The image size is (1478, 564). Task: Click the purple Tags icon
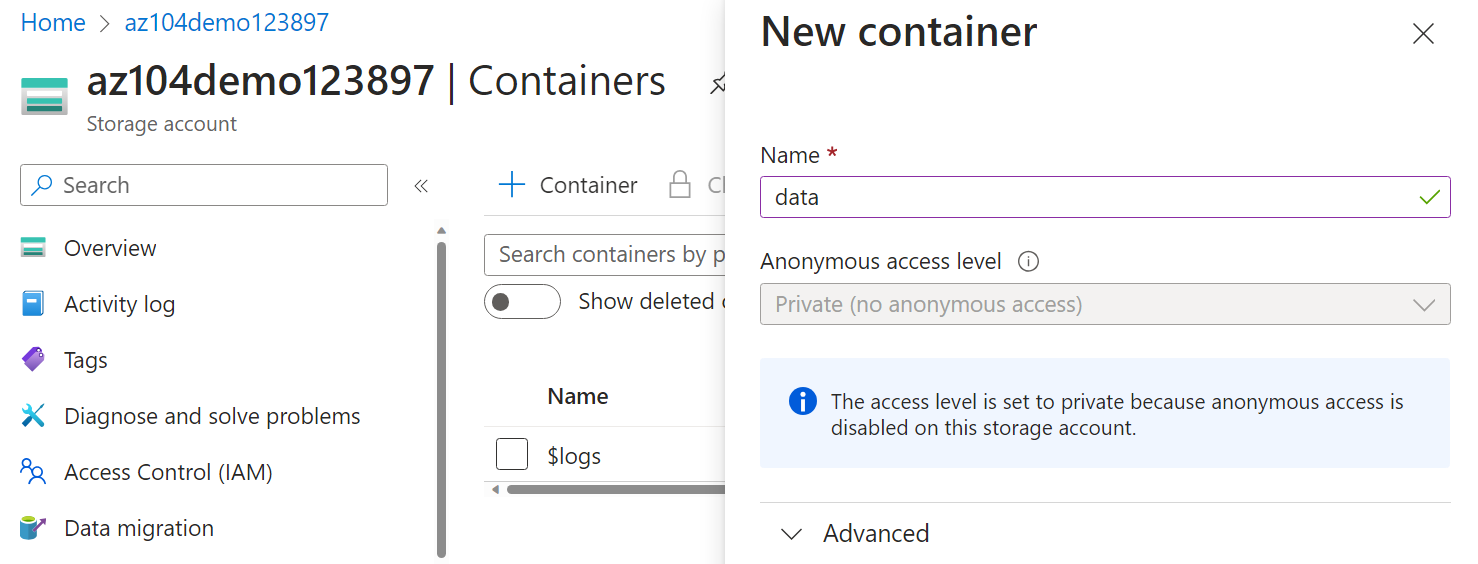coord(33,360)
